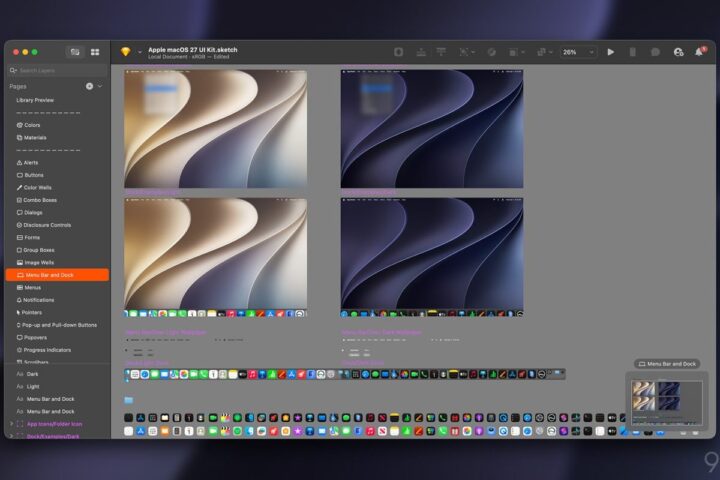
Task: Select the highlighted Menu Bar and Dock page
Action: click(x=57, y=275)
